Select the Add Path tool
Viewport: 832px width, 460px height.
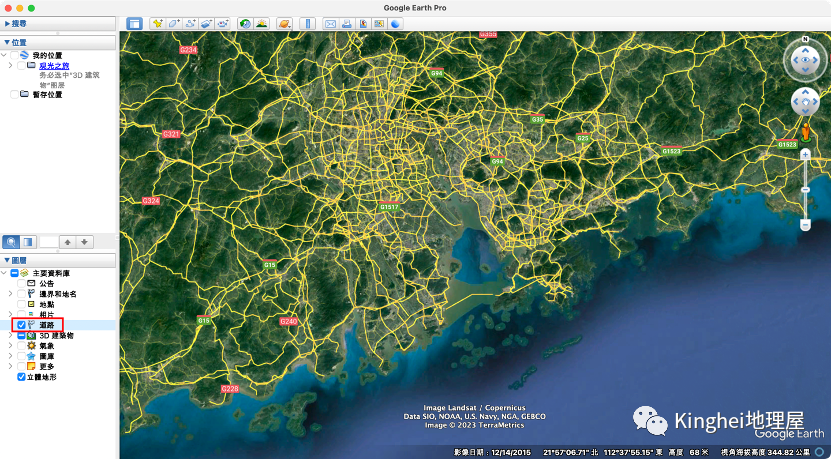coord(190,23)
